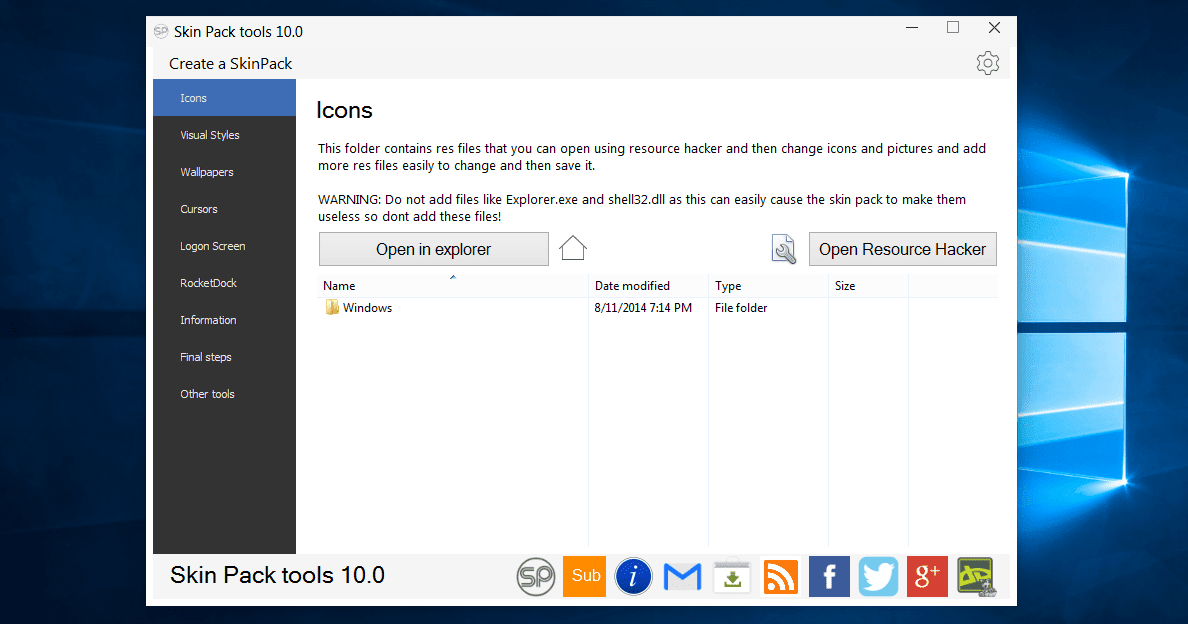Minimize the Skin Pack tools window
The image size is (1188, 624).
click(x=912, y=28)
